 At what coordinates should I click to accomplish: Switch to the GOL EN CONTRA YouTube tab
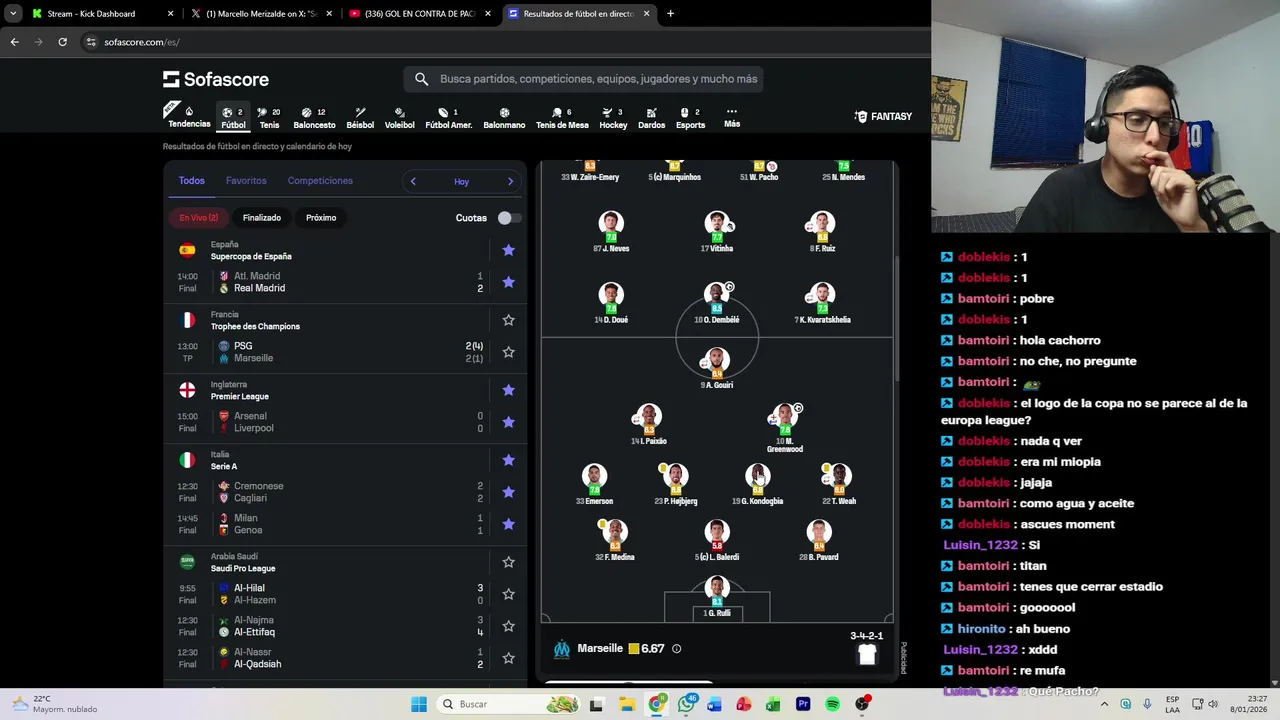419,14
